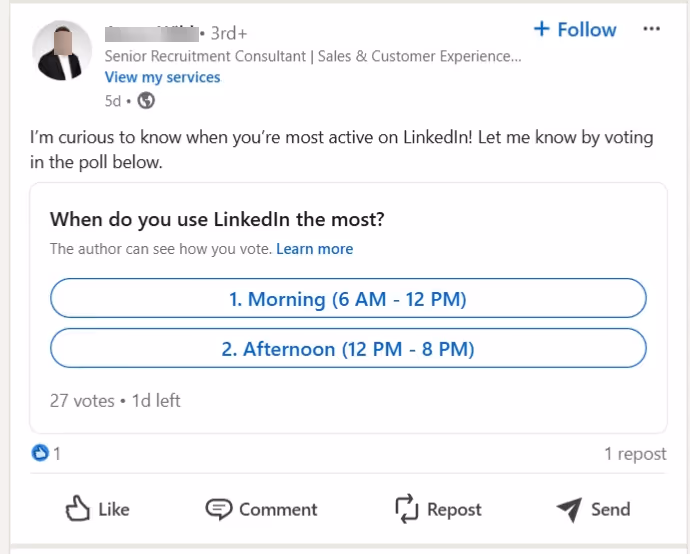Viewport: 690px width, 554px height.
Task: Repost the poll post
Action: coord(438,509)
